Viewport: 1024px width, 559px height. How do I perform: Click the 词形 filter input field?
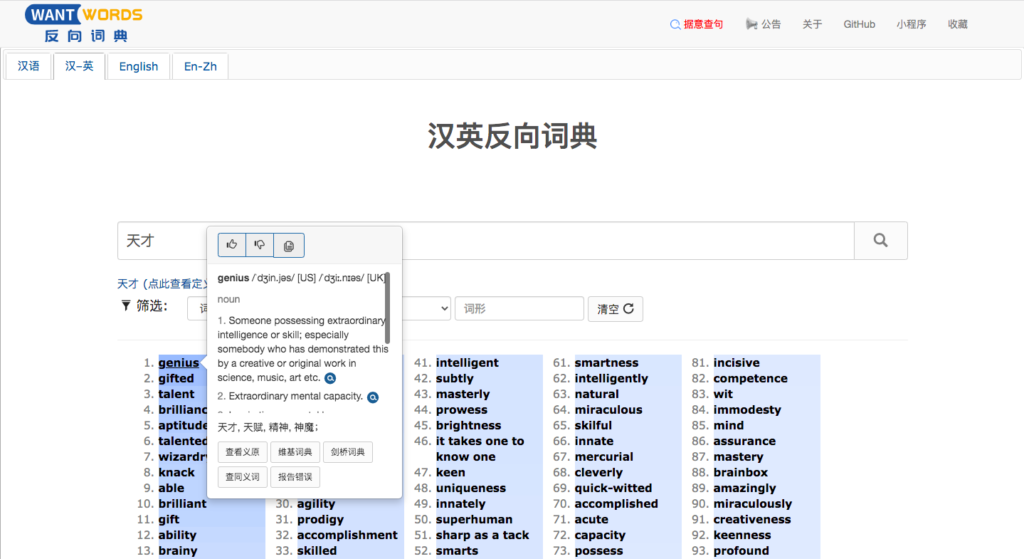click(519, 308)
